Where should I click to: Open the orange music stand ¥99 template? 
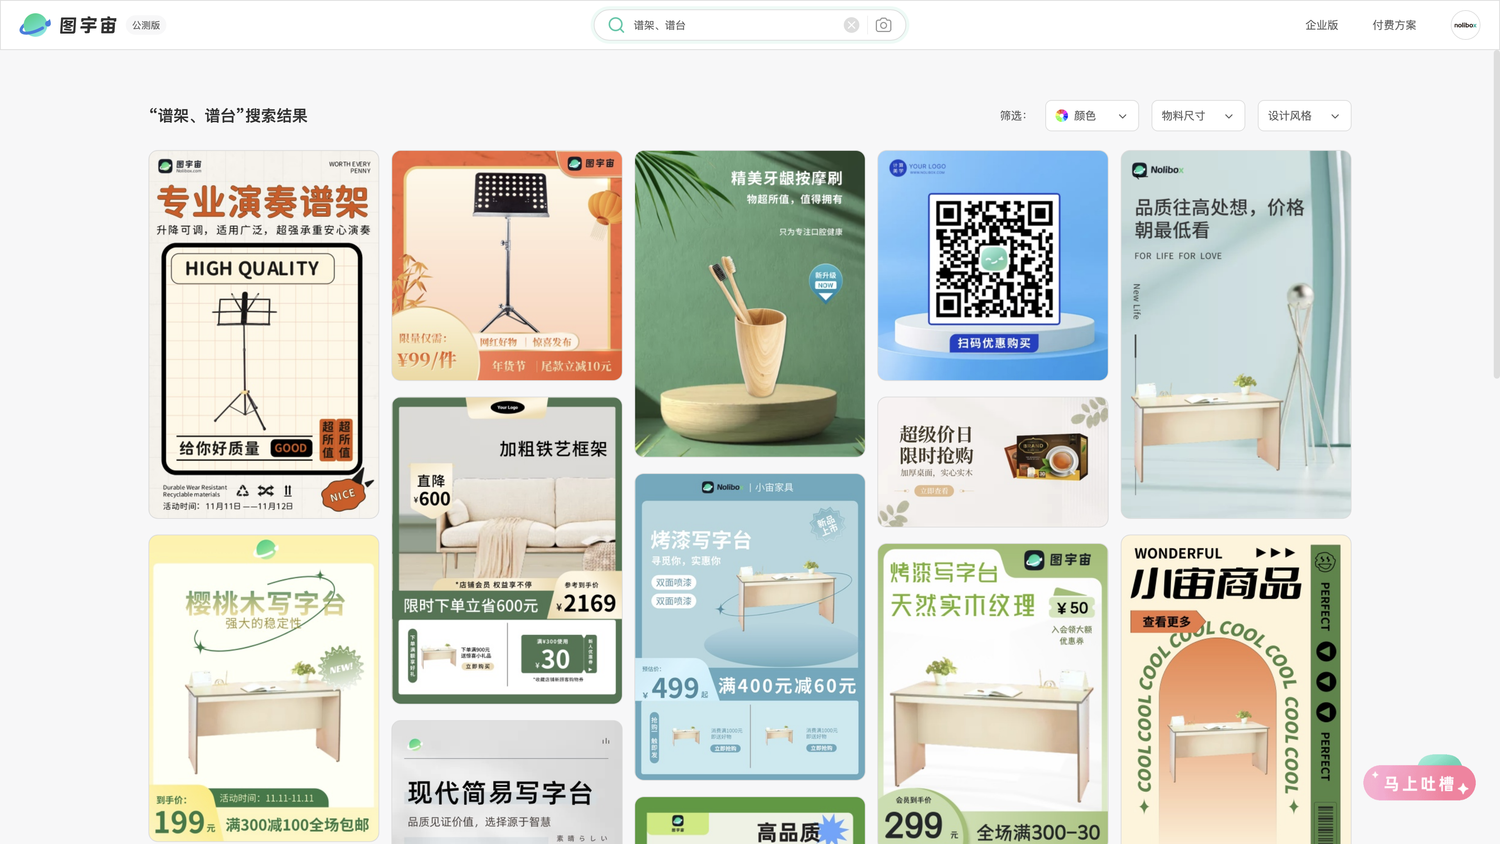(507, 265)
